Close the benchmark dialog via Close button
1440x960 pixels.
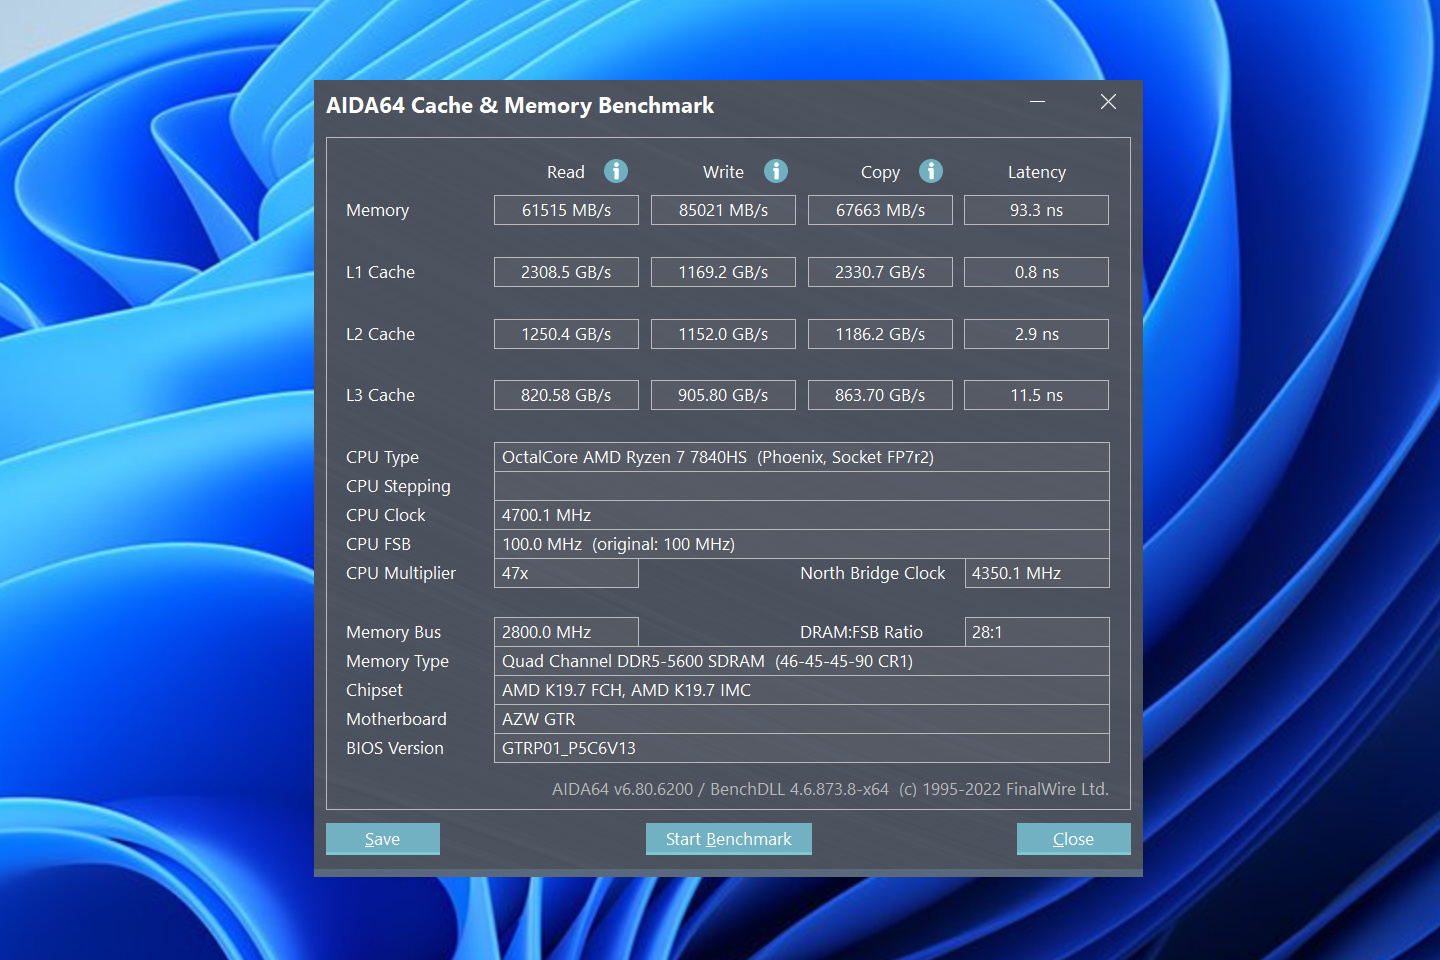click(x=1074, y=839)
